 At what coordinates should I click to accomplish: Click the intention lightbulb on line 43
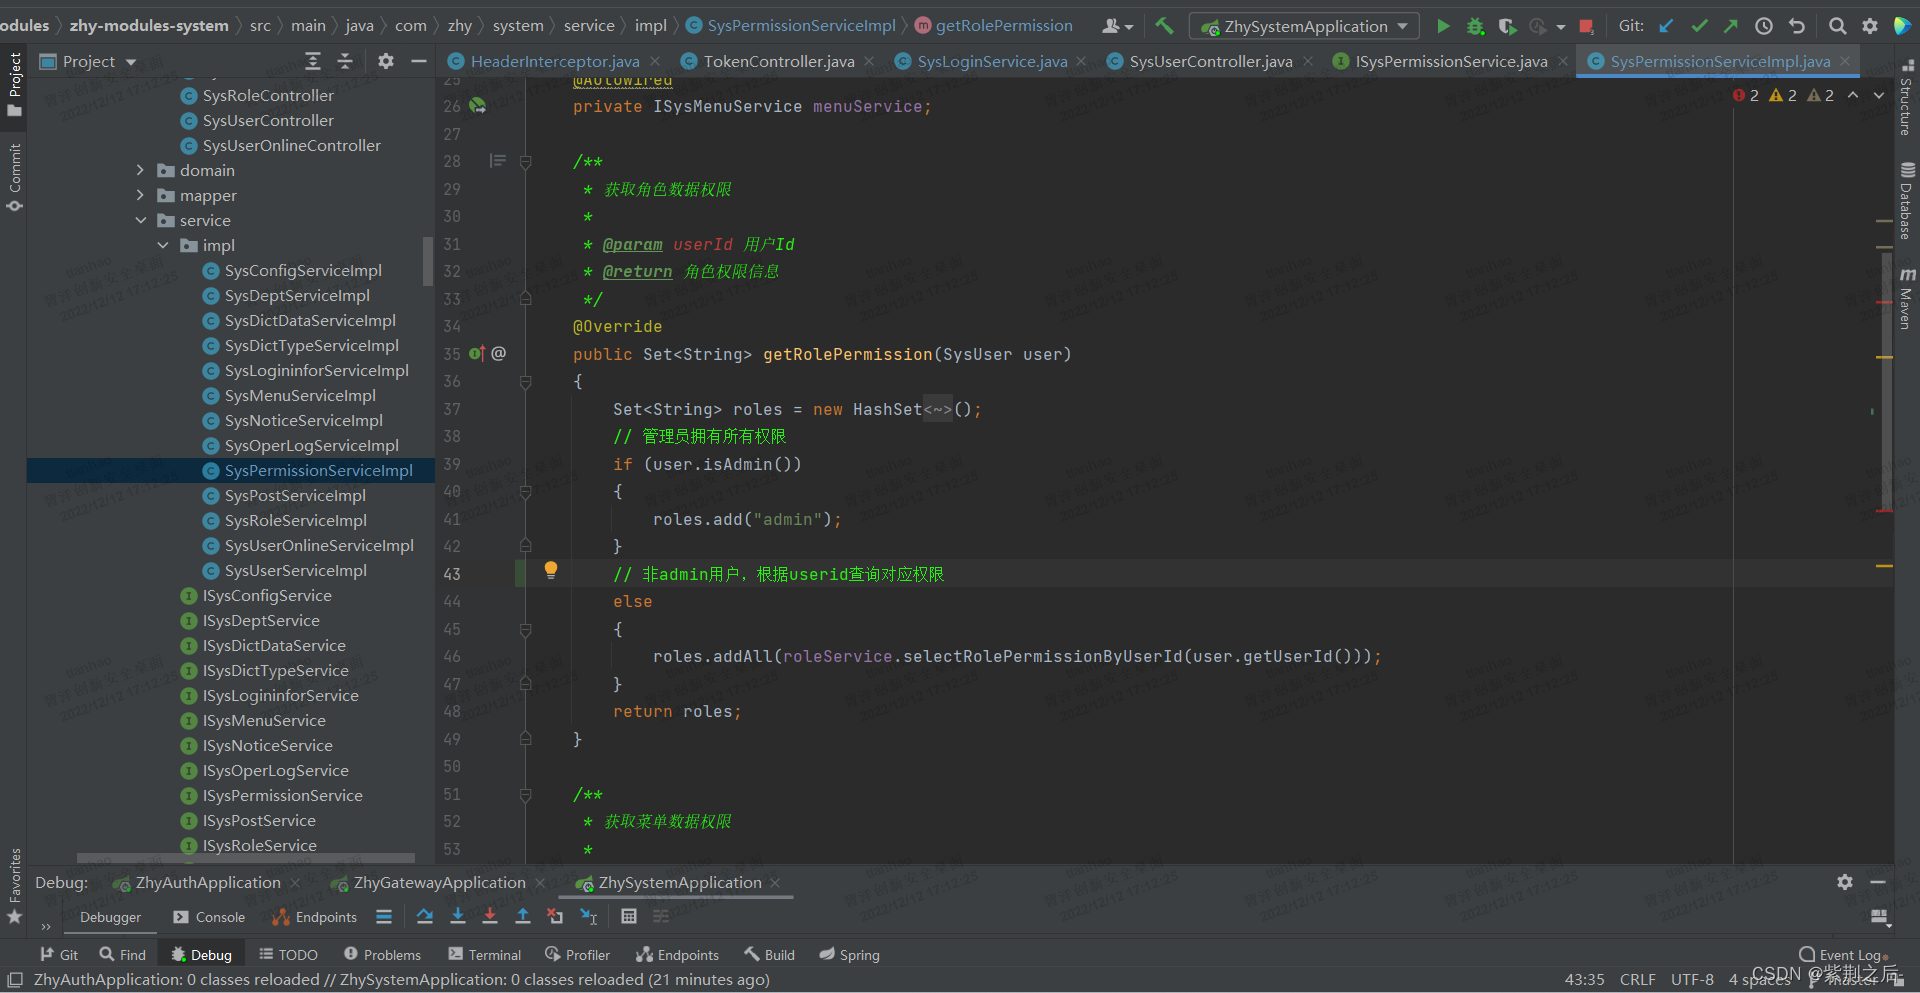(550, 570)
